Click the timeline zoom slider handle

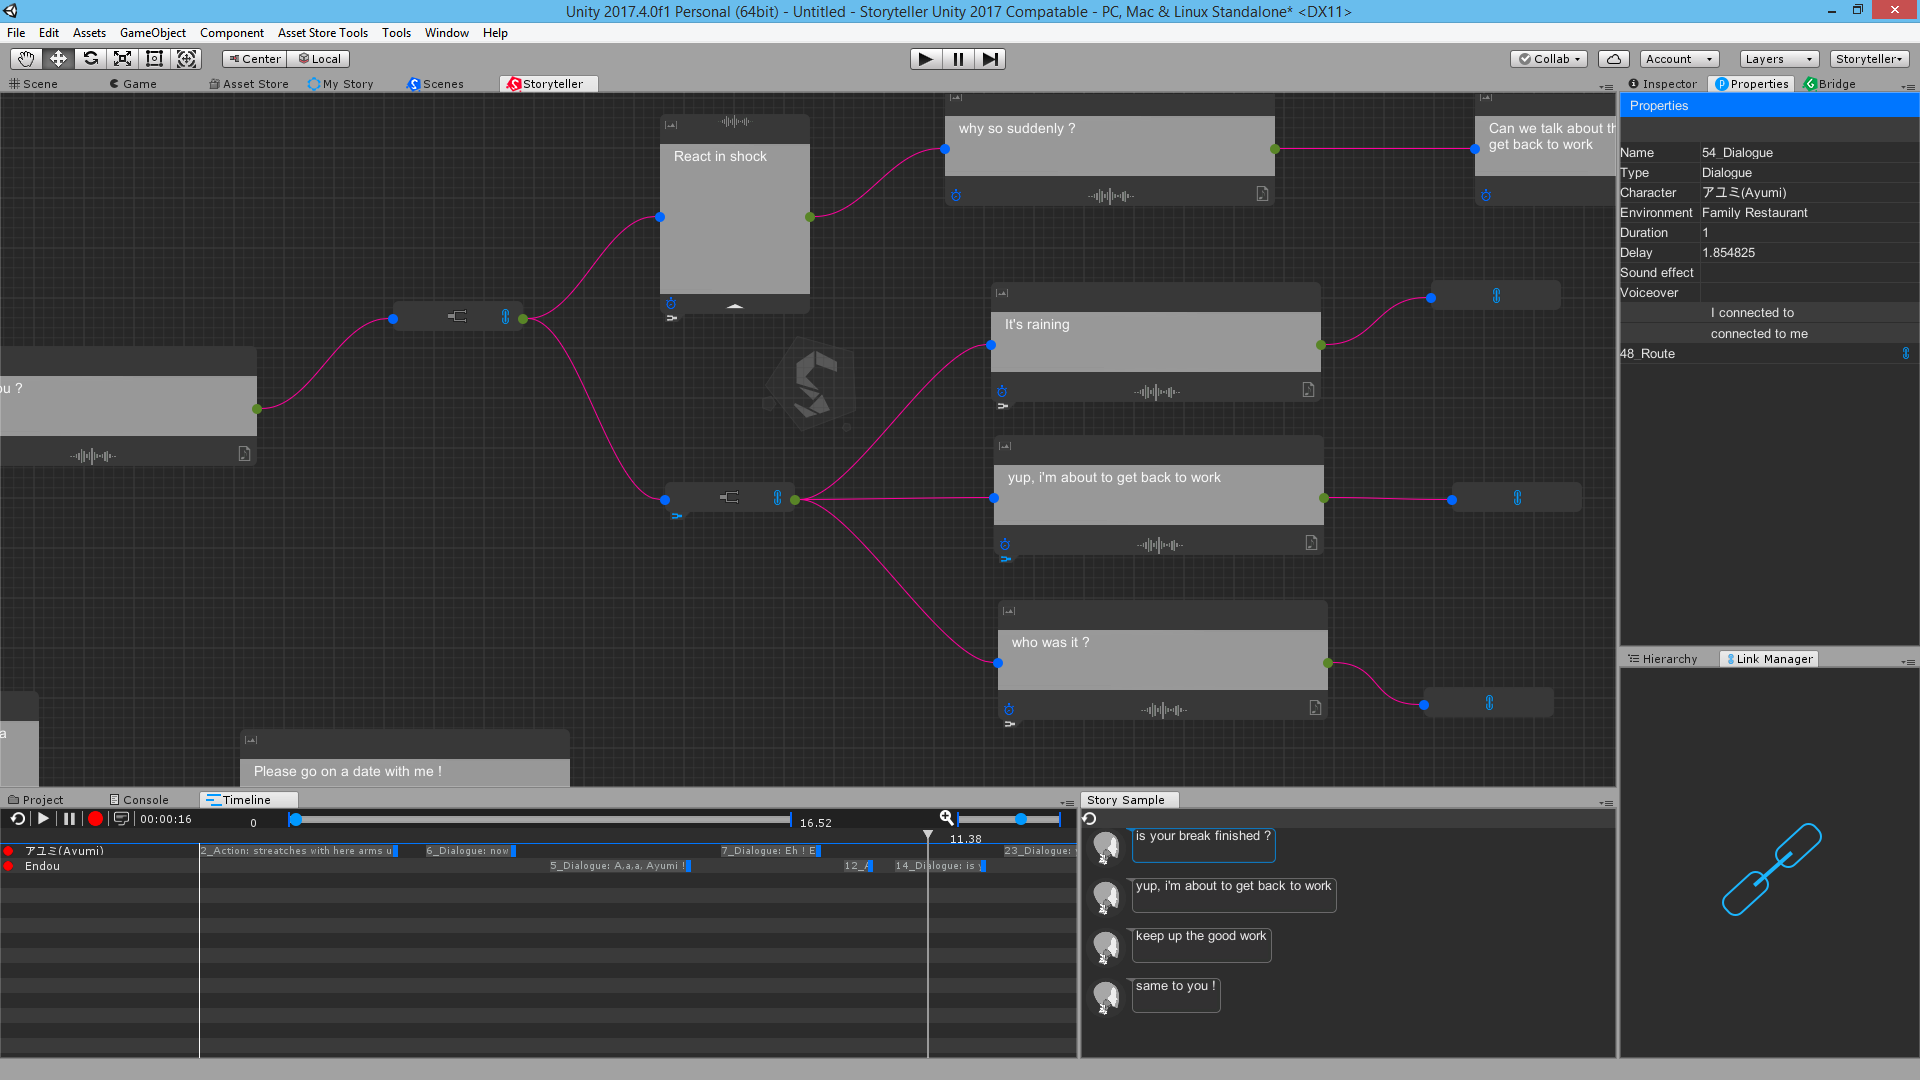pyautogui.click(x=1021, y=819)
